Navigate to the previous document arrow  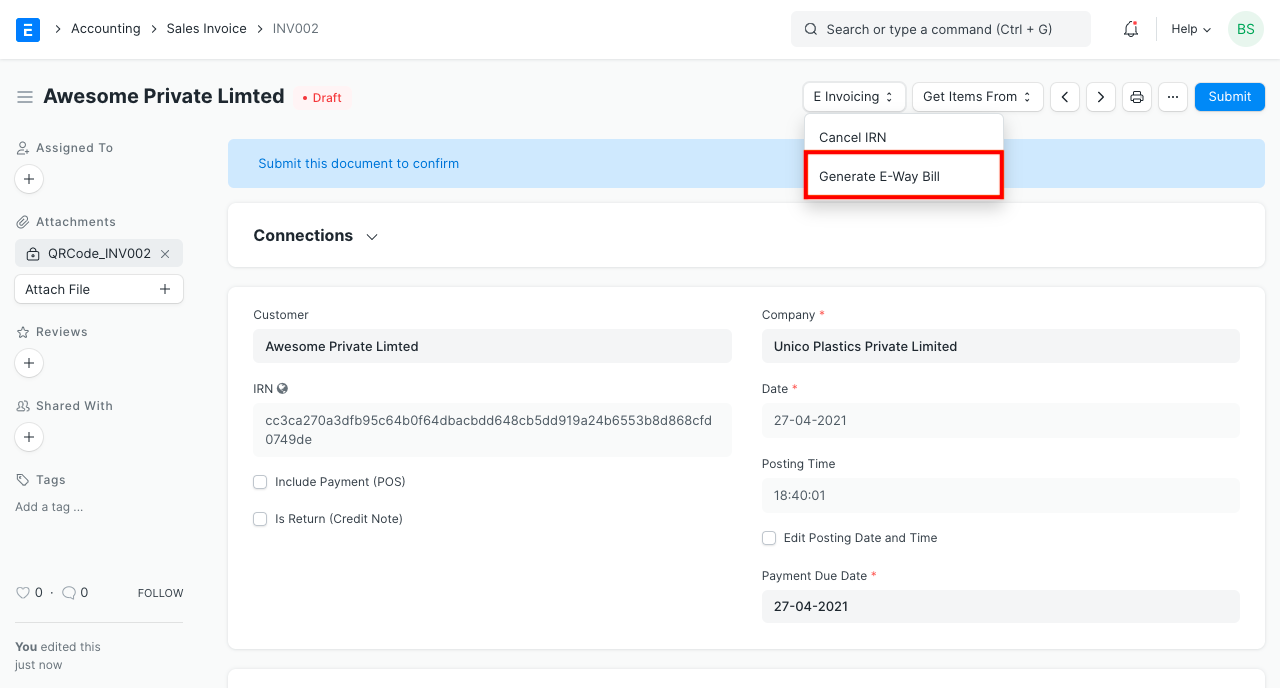(1064, 96)
